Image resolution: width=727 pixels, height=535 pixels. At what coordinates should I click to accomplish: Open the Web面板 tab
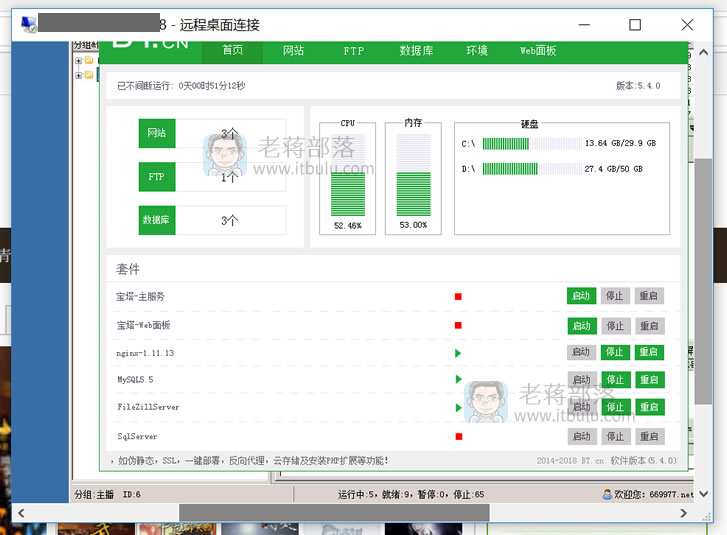[x=537, y=51]
